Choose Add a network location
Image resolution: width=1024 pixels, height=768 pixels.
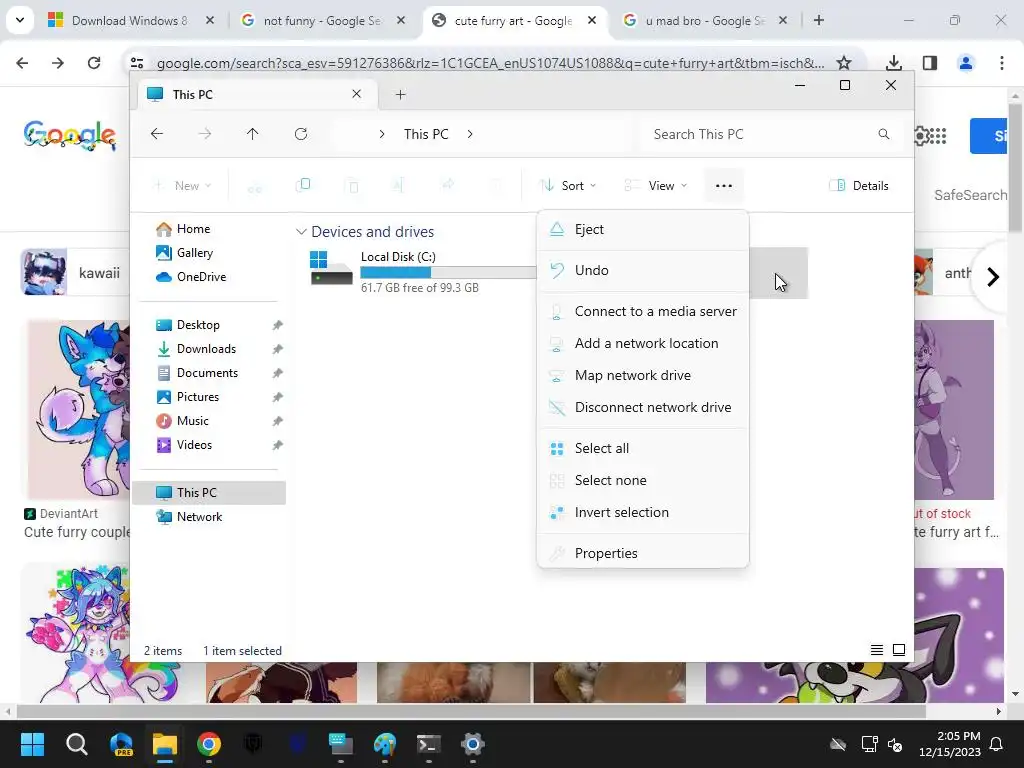click(642, 344)
